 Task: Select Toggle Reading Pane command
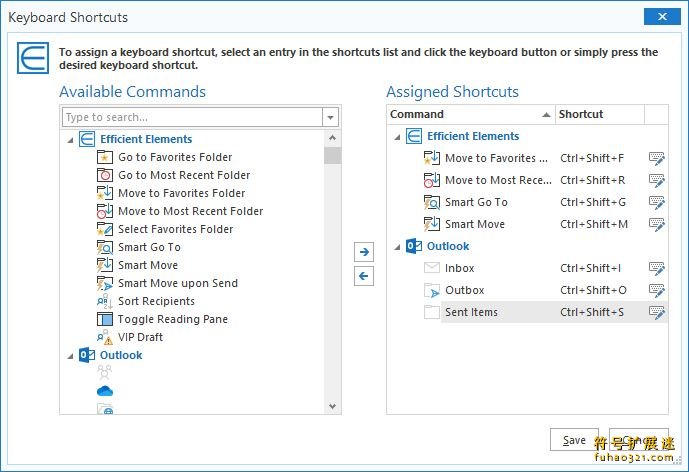click(173, 319)
